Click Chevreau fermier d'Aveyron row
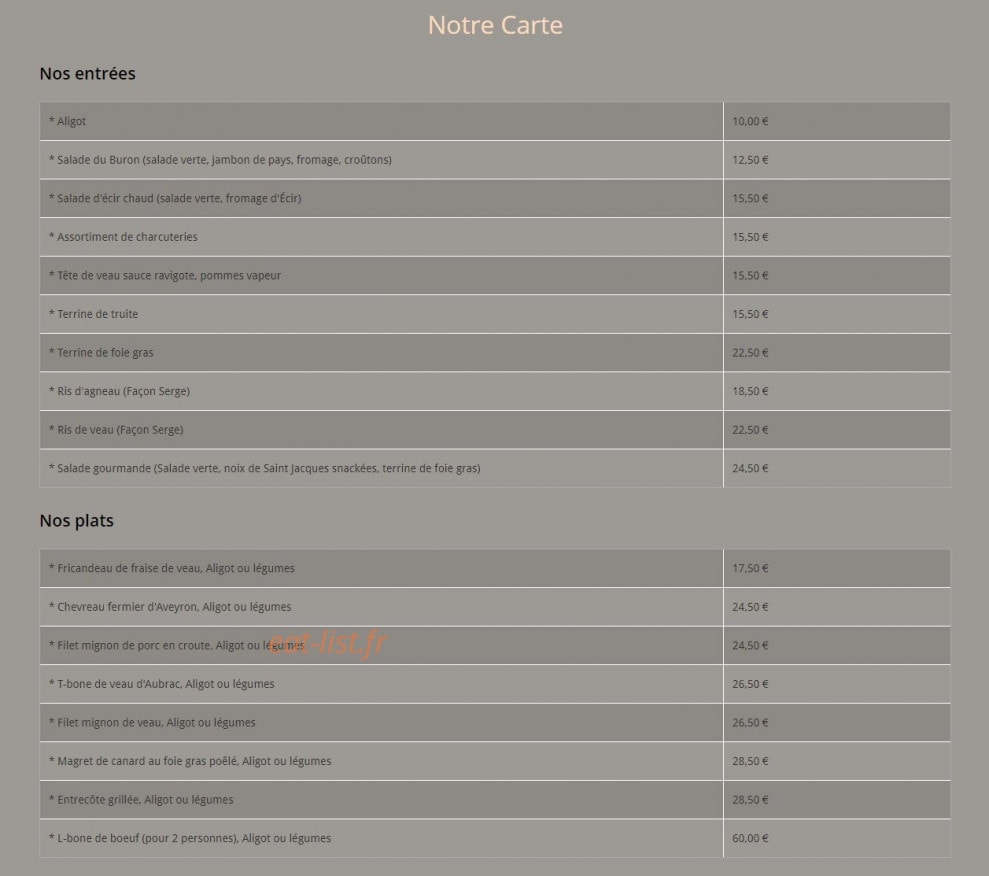Image resolution: width=989 pixels, height=876 pixels. click(494, 607)
